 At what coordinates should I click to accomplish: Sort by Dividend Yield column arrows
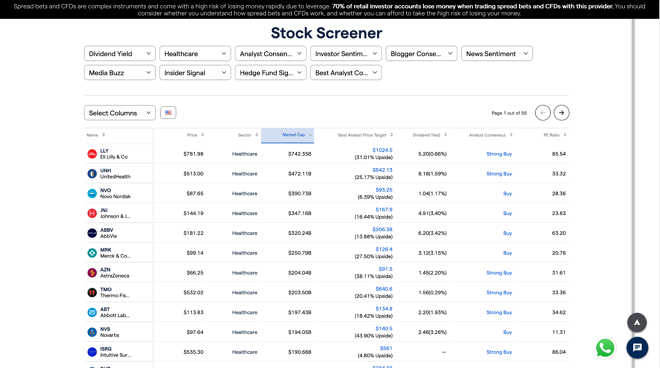point(445,135)
